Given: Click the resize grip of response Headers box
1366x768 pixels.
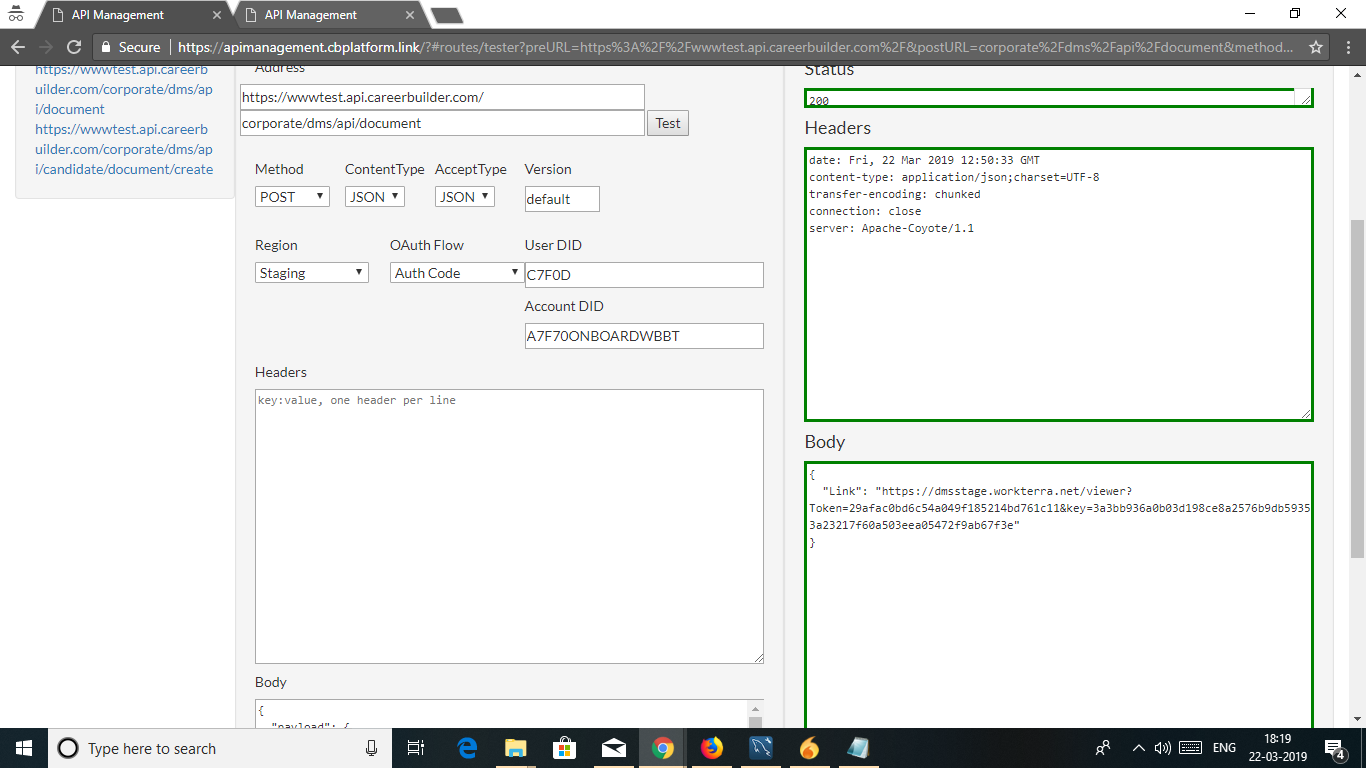Looking at the screenshot, I should point(1306,414).
